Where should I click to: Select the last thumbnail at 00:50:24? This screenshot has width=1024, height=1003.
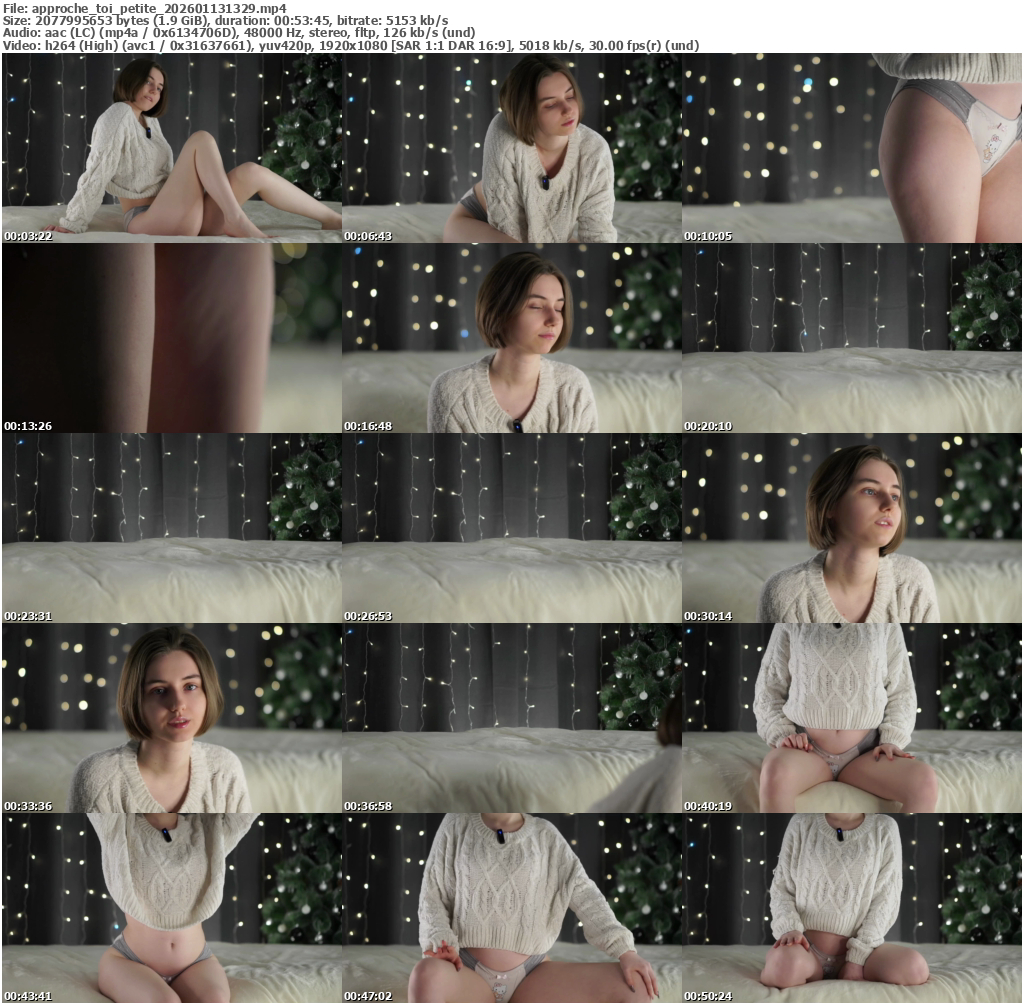(x=852, y=908)
